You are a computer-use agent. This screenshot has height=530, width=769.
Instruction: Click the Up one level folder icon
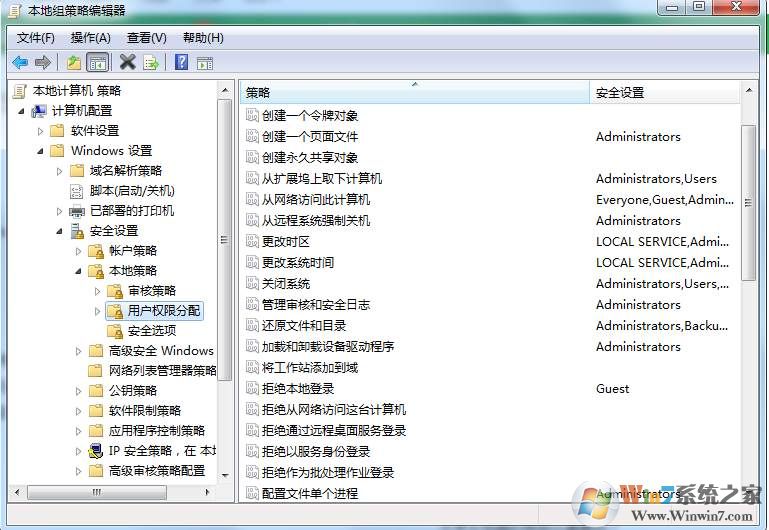click(x=74, y=63)
